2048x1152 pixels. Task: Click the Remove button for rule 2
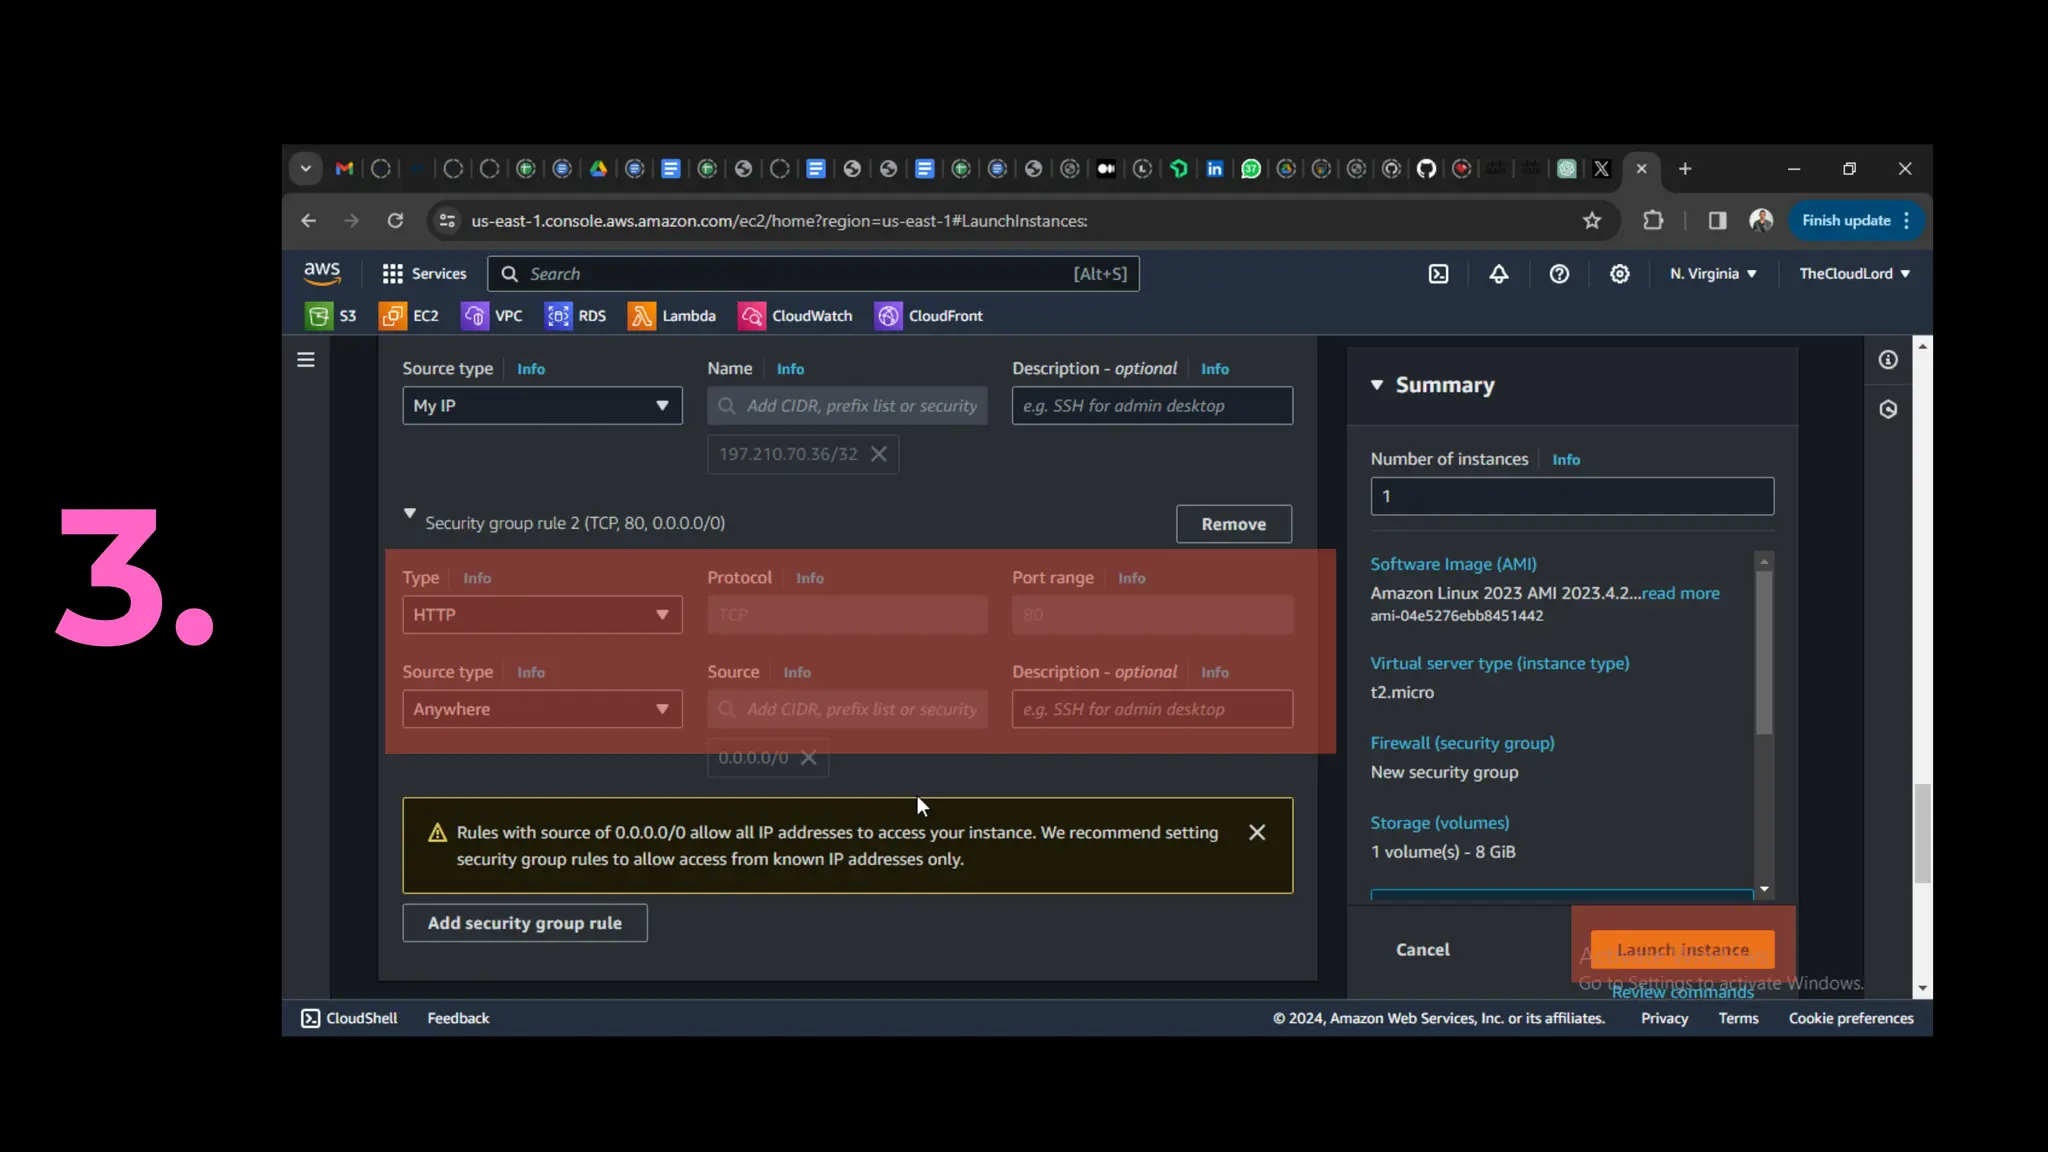pyautogui.click(x=1234, y=524)
